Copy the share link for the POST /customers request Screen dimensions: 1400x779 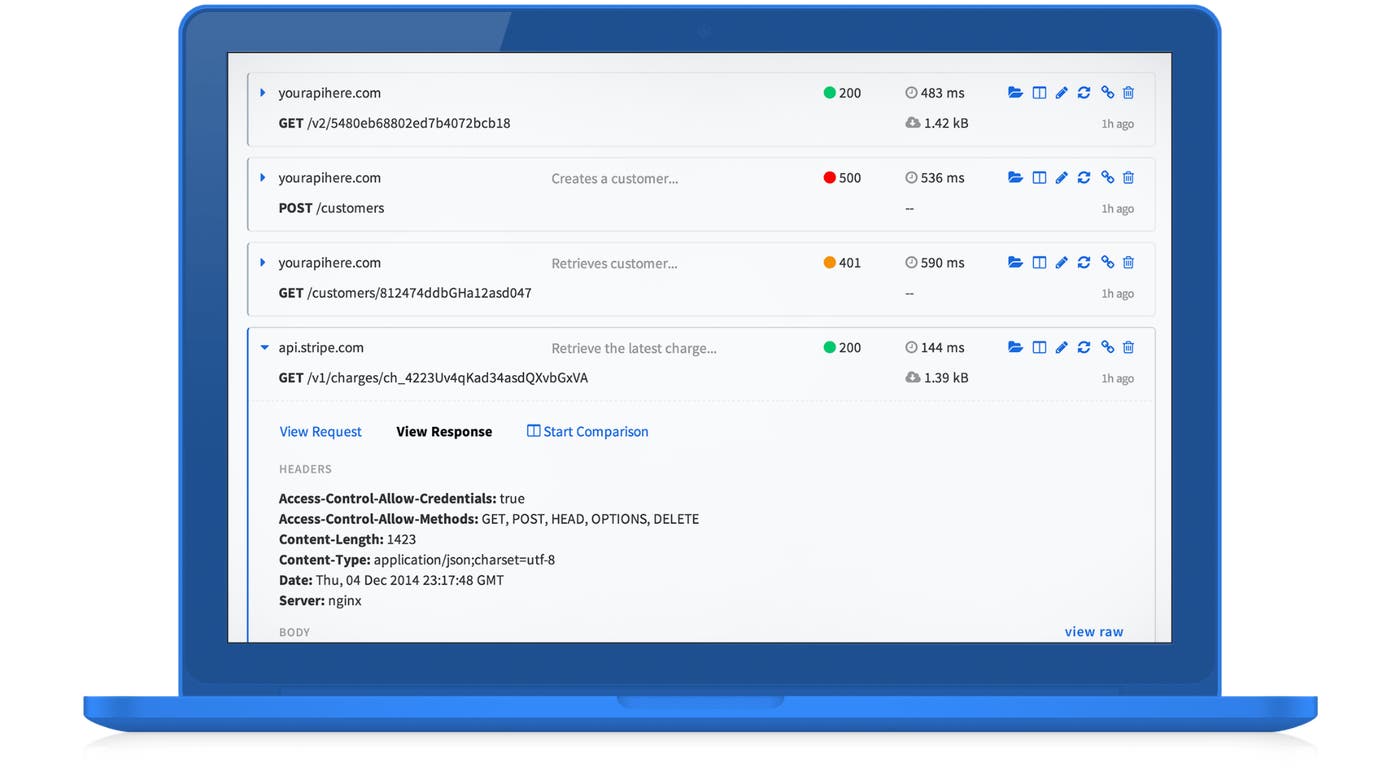tap(1107, 177)
